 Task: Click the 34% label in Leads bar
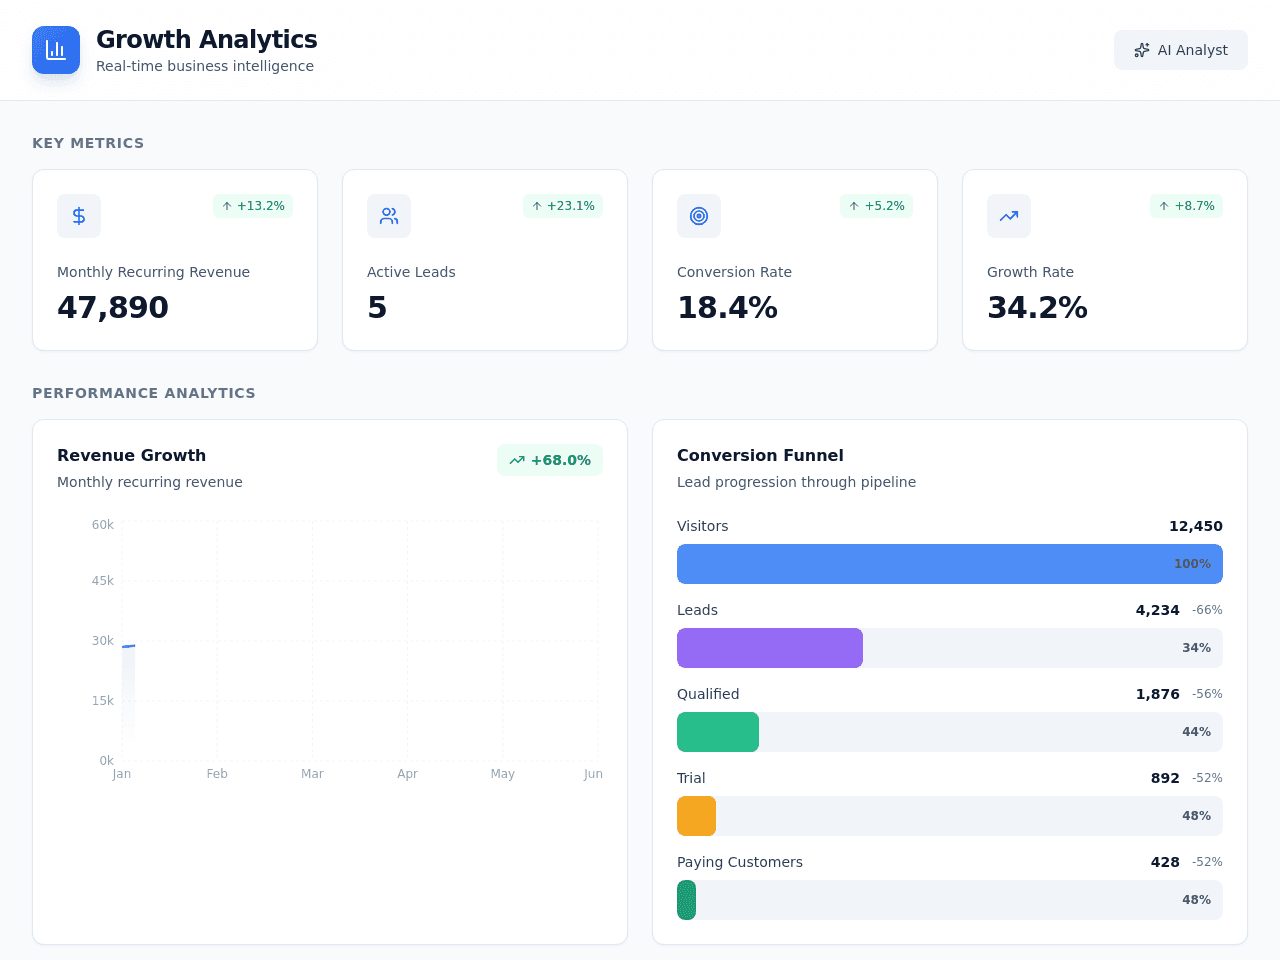[x=1196, y=648]
